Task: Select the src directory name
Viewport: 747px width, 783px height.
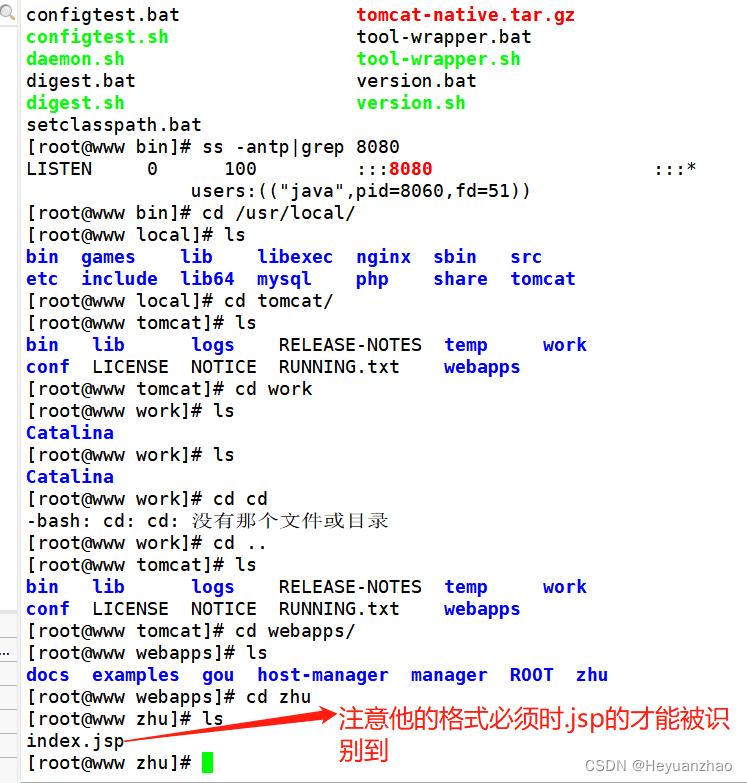Action: 526,257
